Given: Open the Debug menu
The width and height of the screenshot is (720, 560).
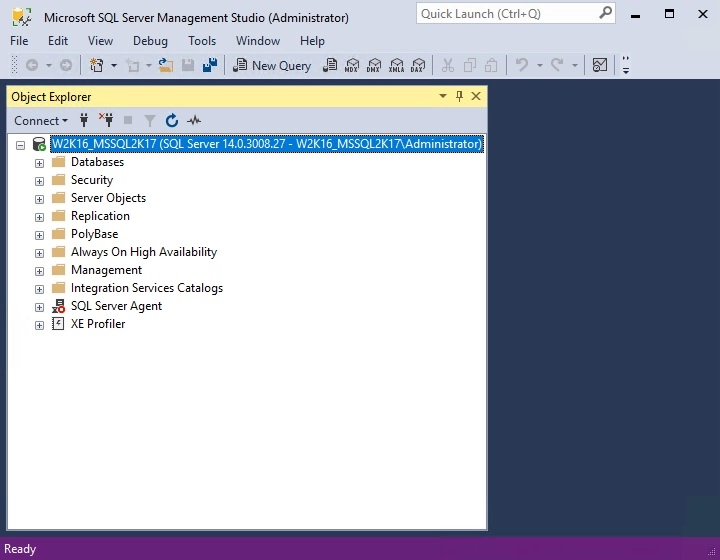Looking at the screenshot, I should pos(150,41).
